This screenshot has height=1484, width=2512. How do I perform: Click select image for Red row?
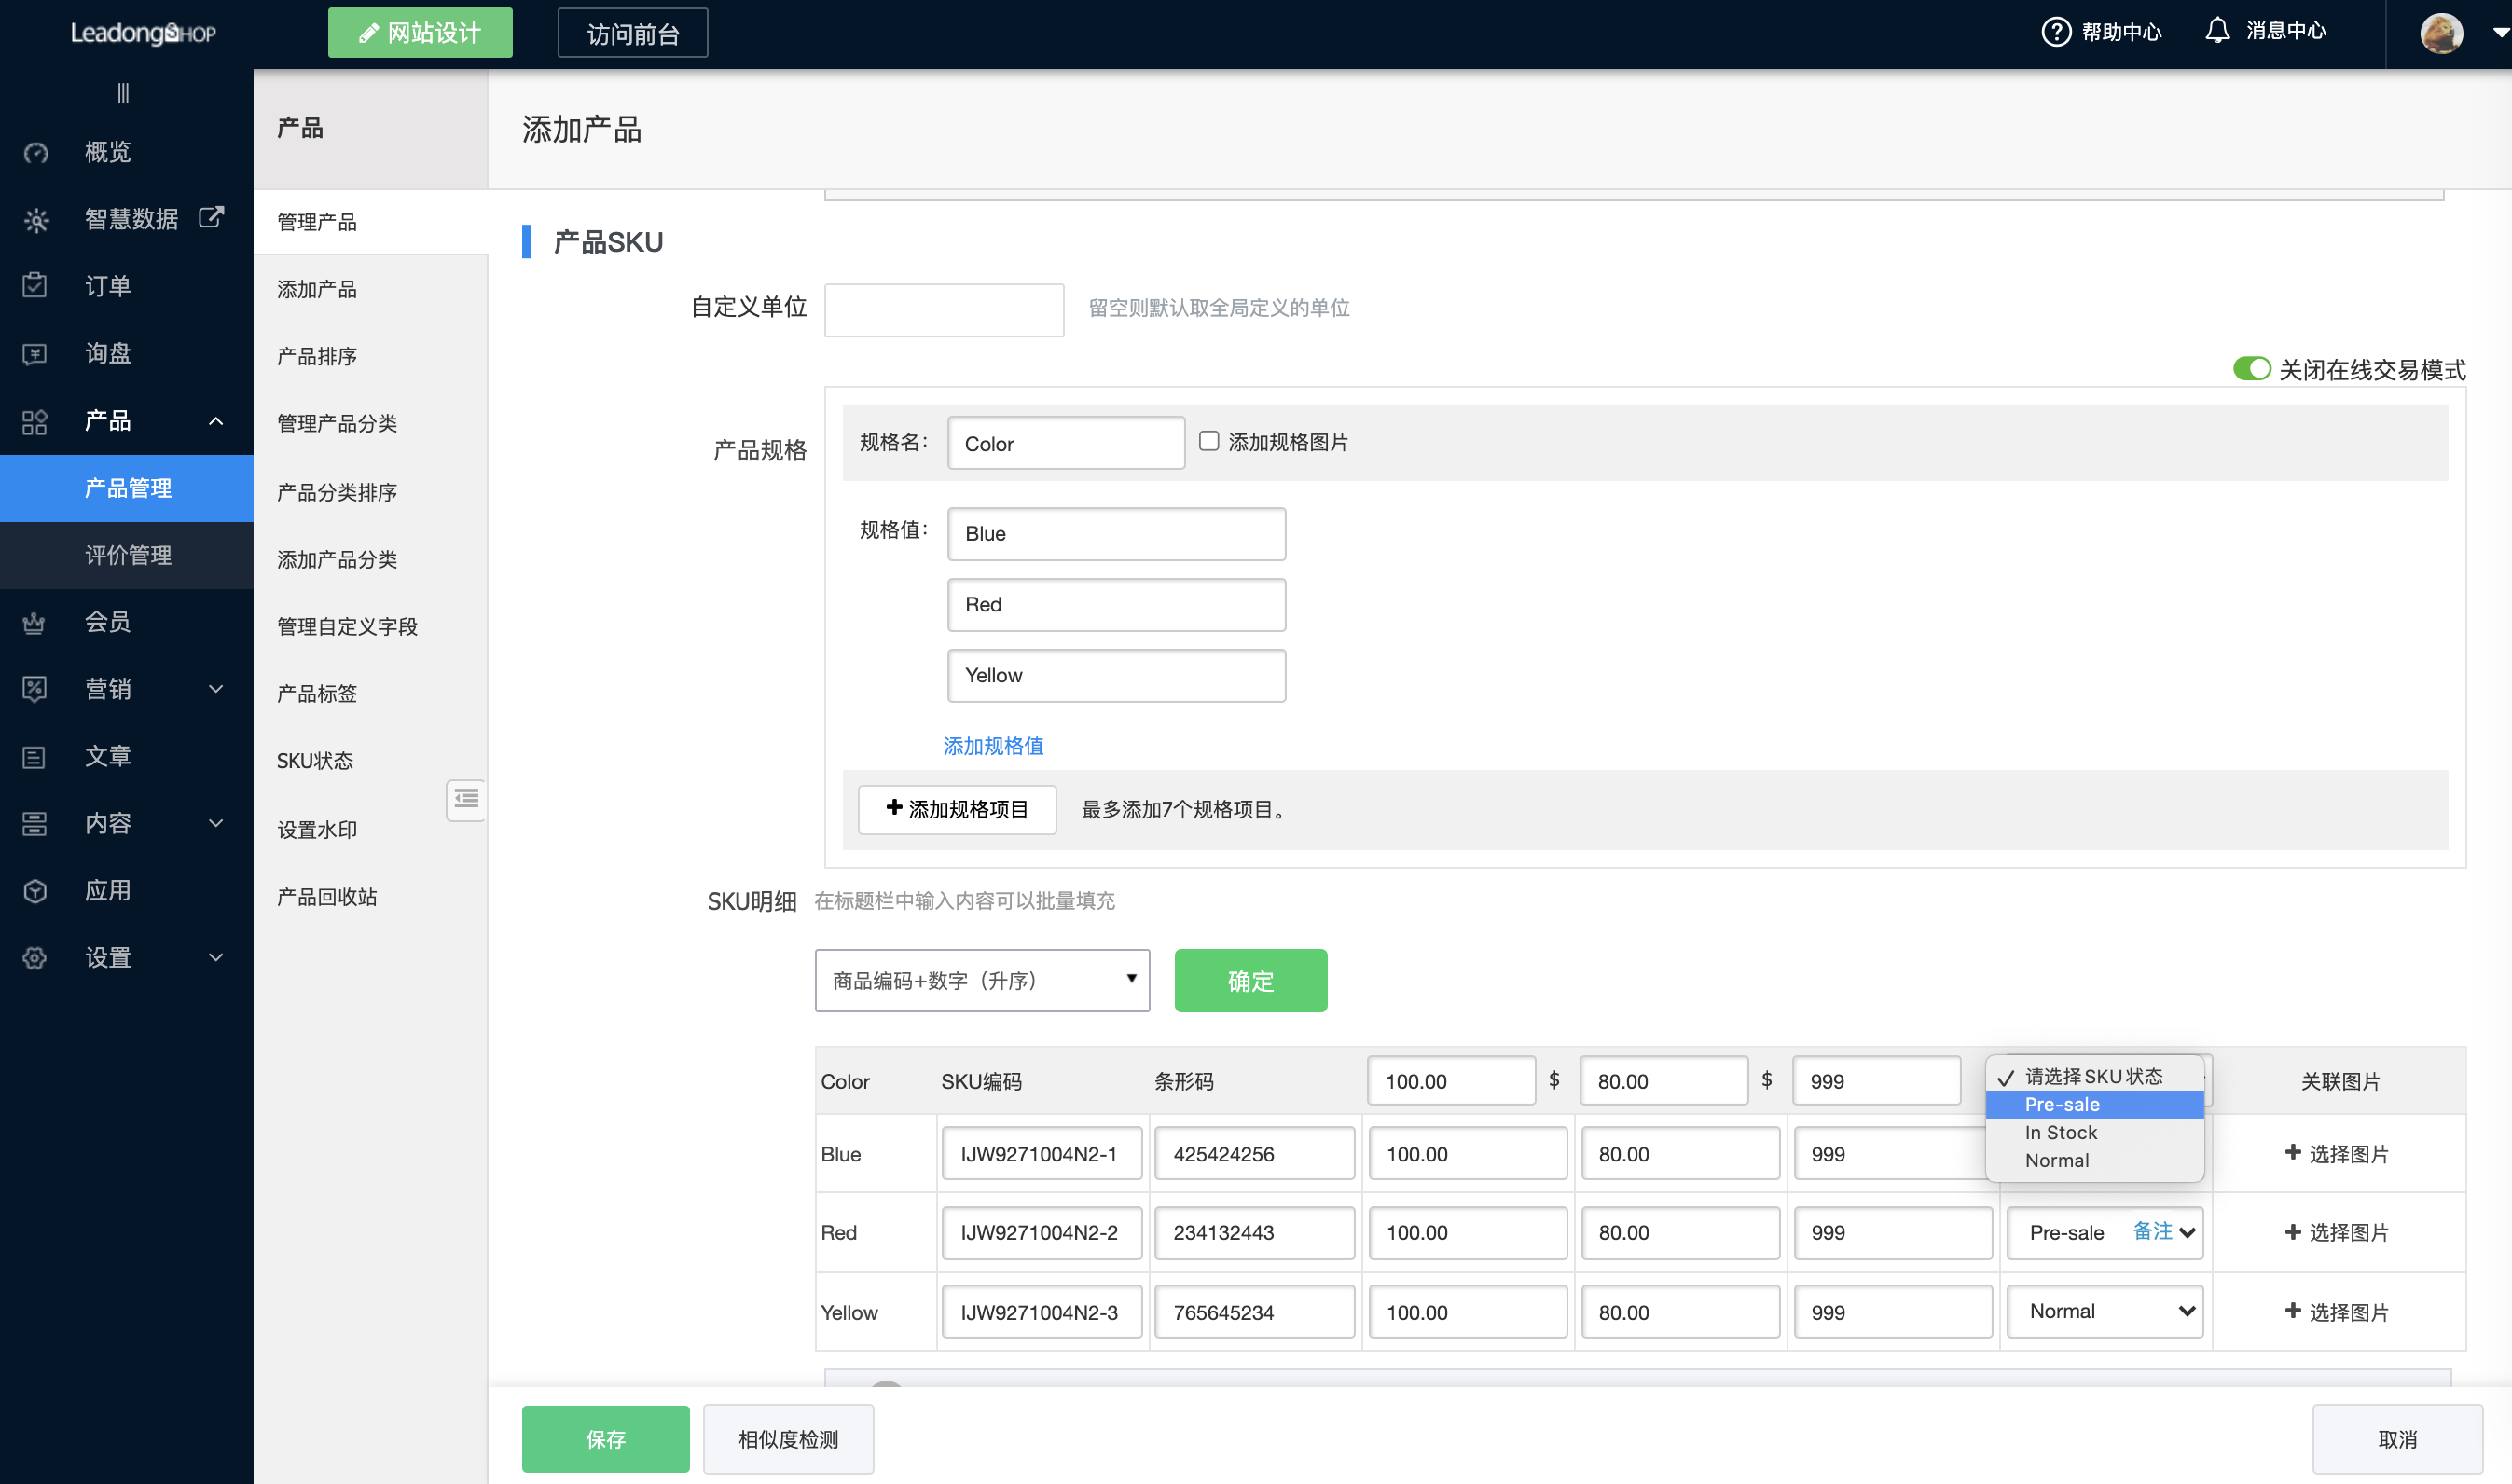tap(2336, 1232)
